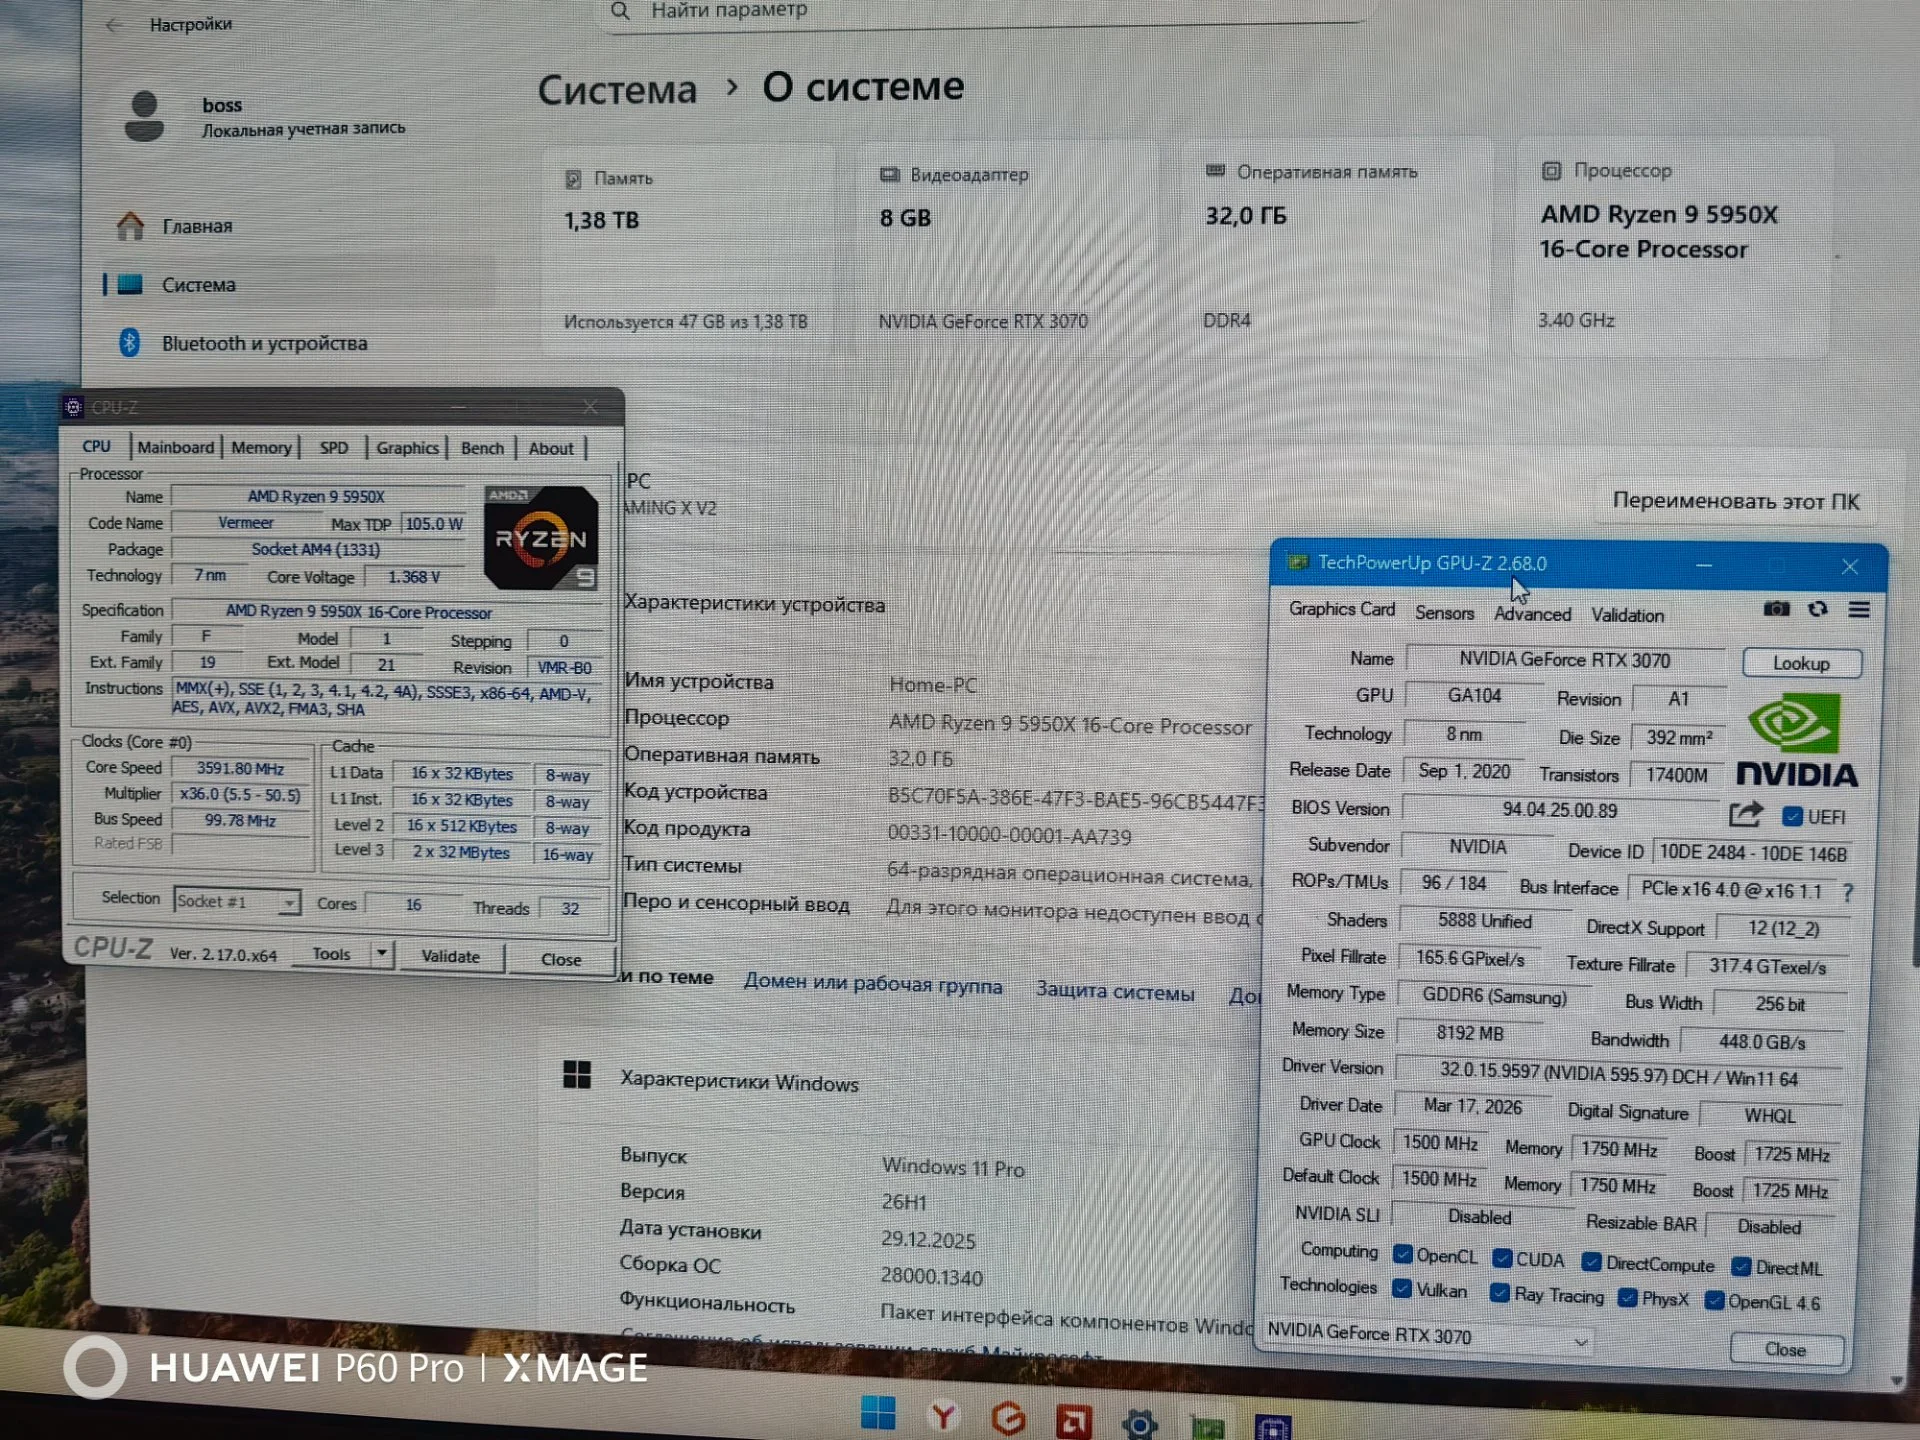The width and height of the screenshot is (1920, 1440).
Task: Open the GPU-Z icon on the taskbar
Action: pos(1207,1426)
